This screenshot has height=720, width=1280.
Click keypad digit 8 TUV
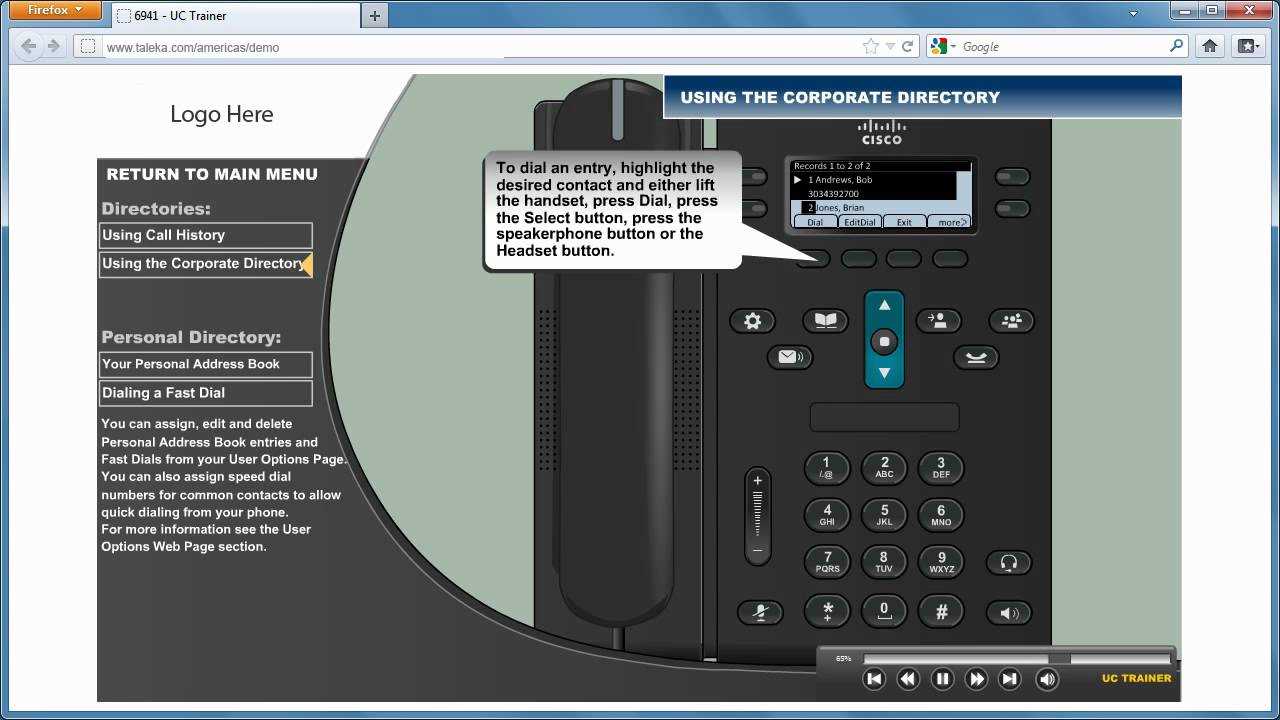[x=884, y=562]
